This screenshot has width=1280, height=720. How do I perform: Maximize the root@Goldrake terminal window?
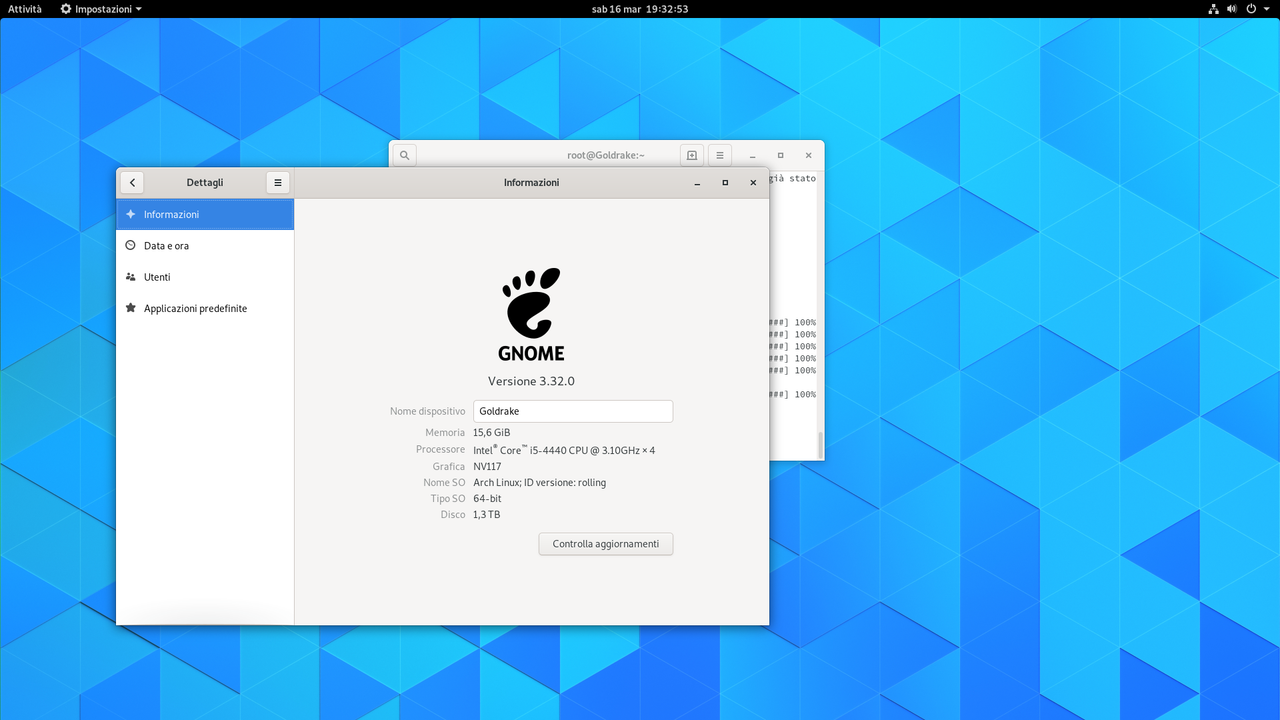[x=781, y=155]
